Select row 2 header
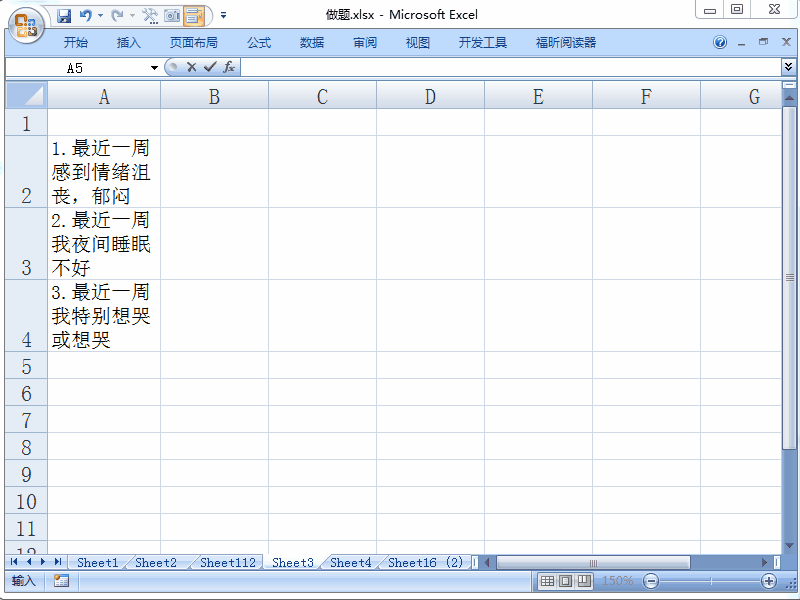Image resolution: width=800 pixels, height=600 pixels. (27, 171)
